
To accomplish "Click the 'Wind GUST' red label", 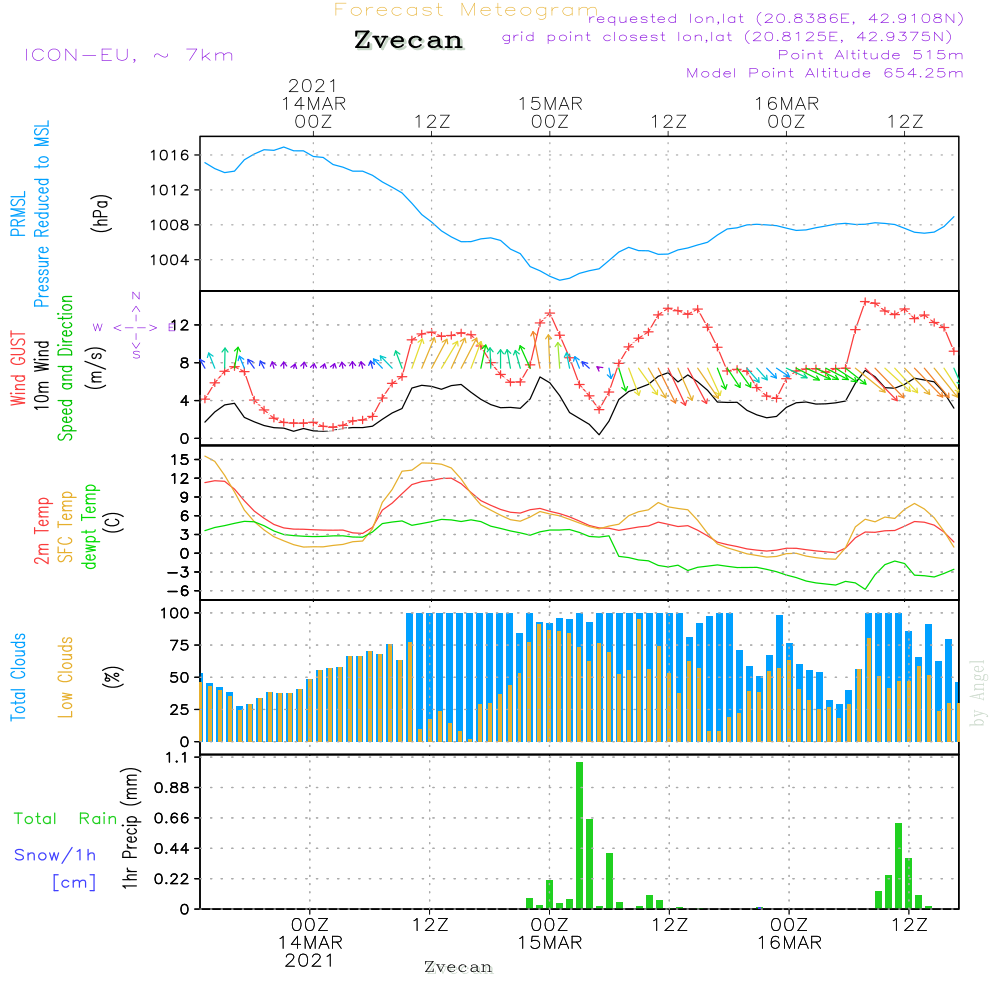I will (x=18, y=369).
